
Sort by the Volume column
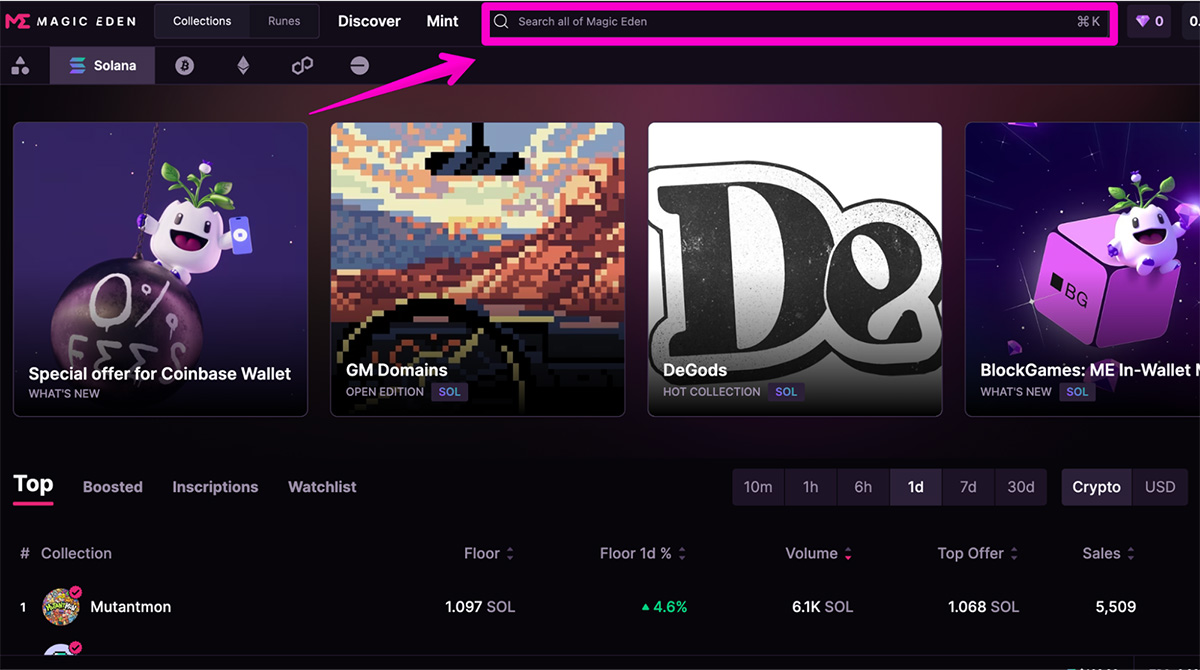click(819, 553)
